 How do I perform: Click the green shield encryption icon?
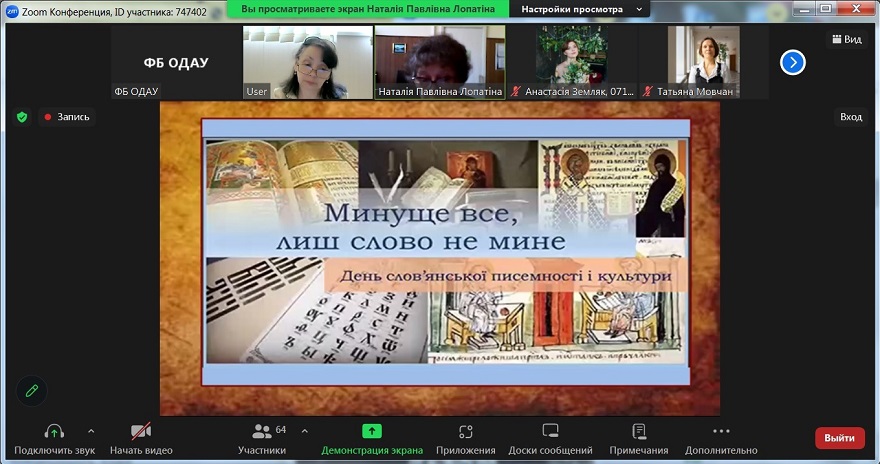click(x=22, y=117)
